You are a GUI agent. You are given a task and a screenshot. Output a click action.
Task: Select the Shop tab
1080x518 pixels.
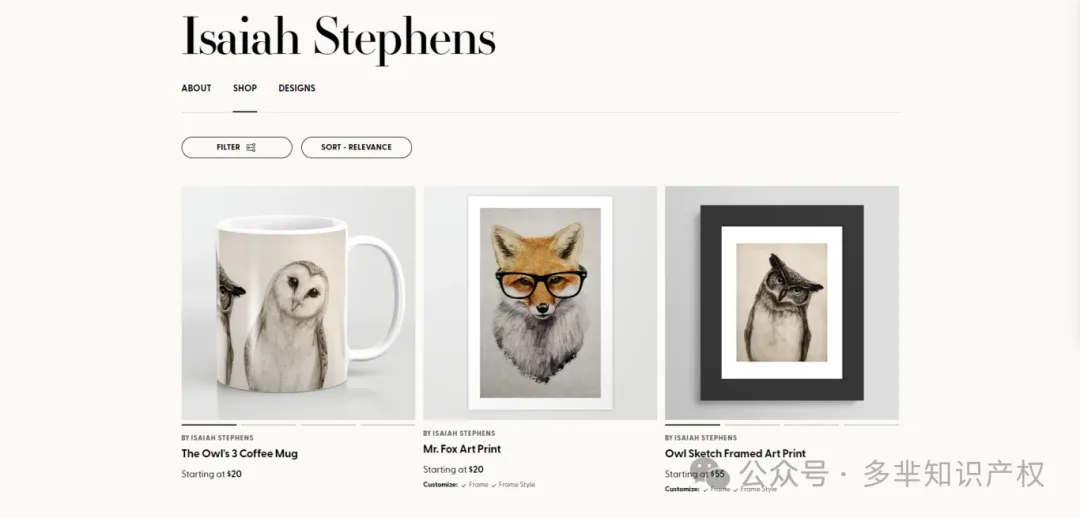click(x=245, y=88)
